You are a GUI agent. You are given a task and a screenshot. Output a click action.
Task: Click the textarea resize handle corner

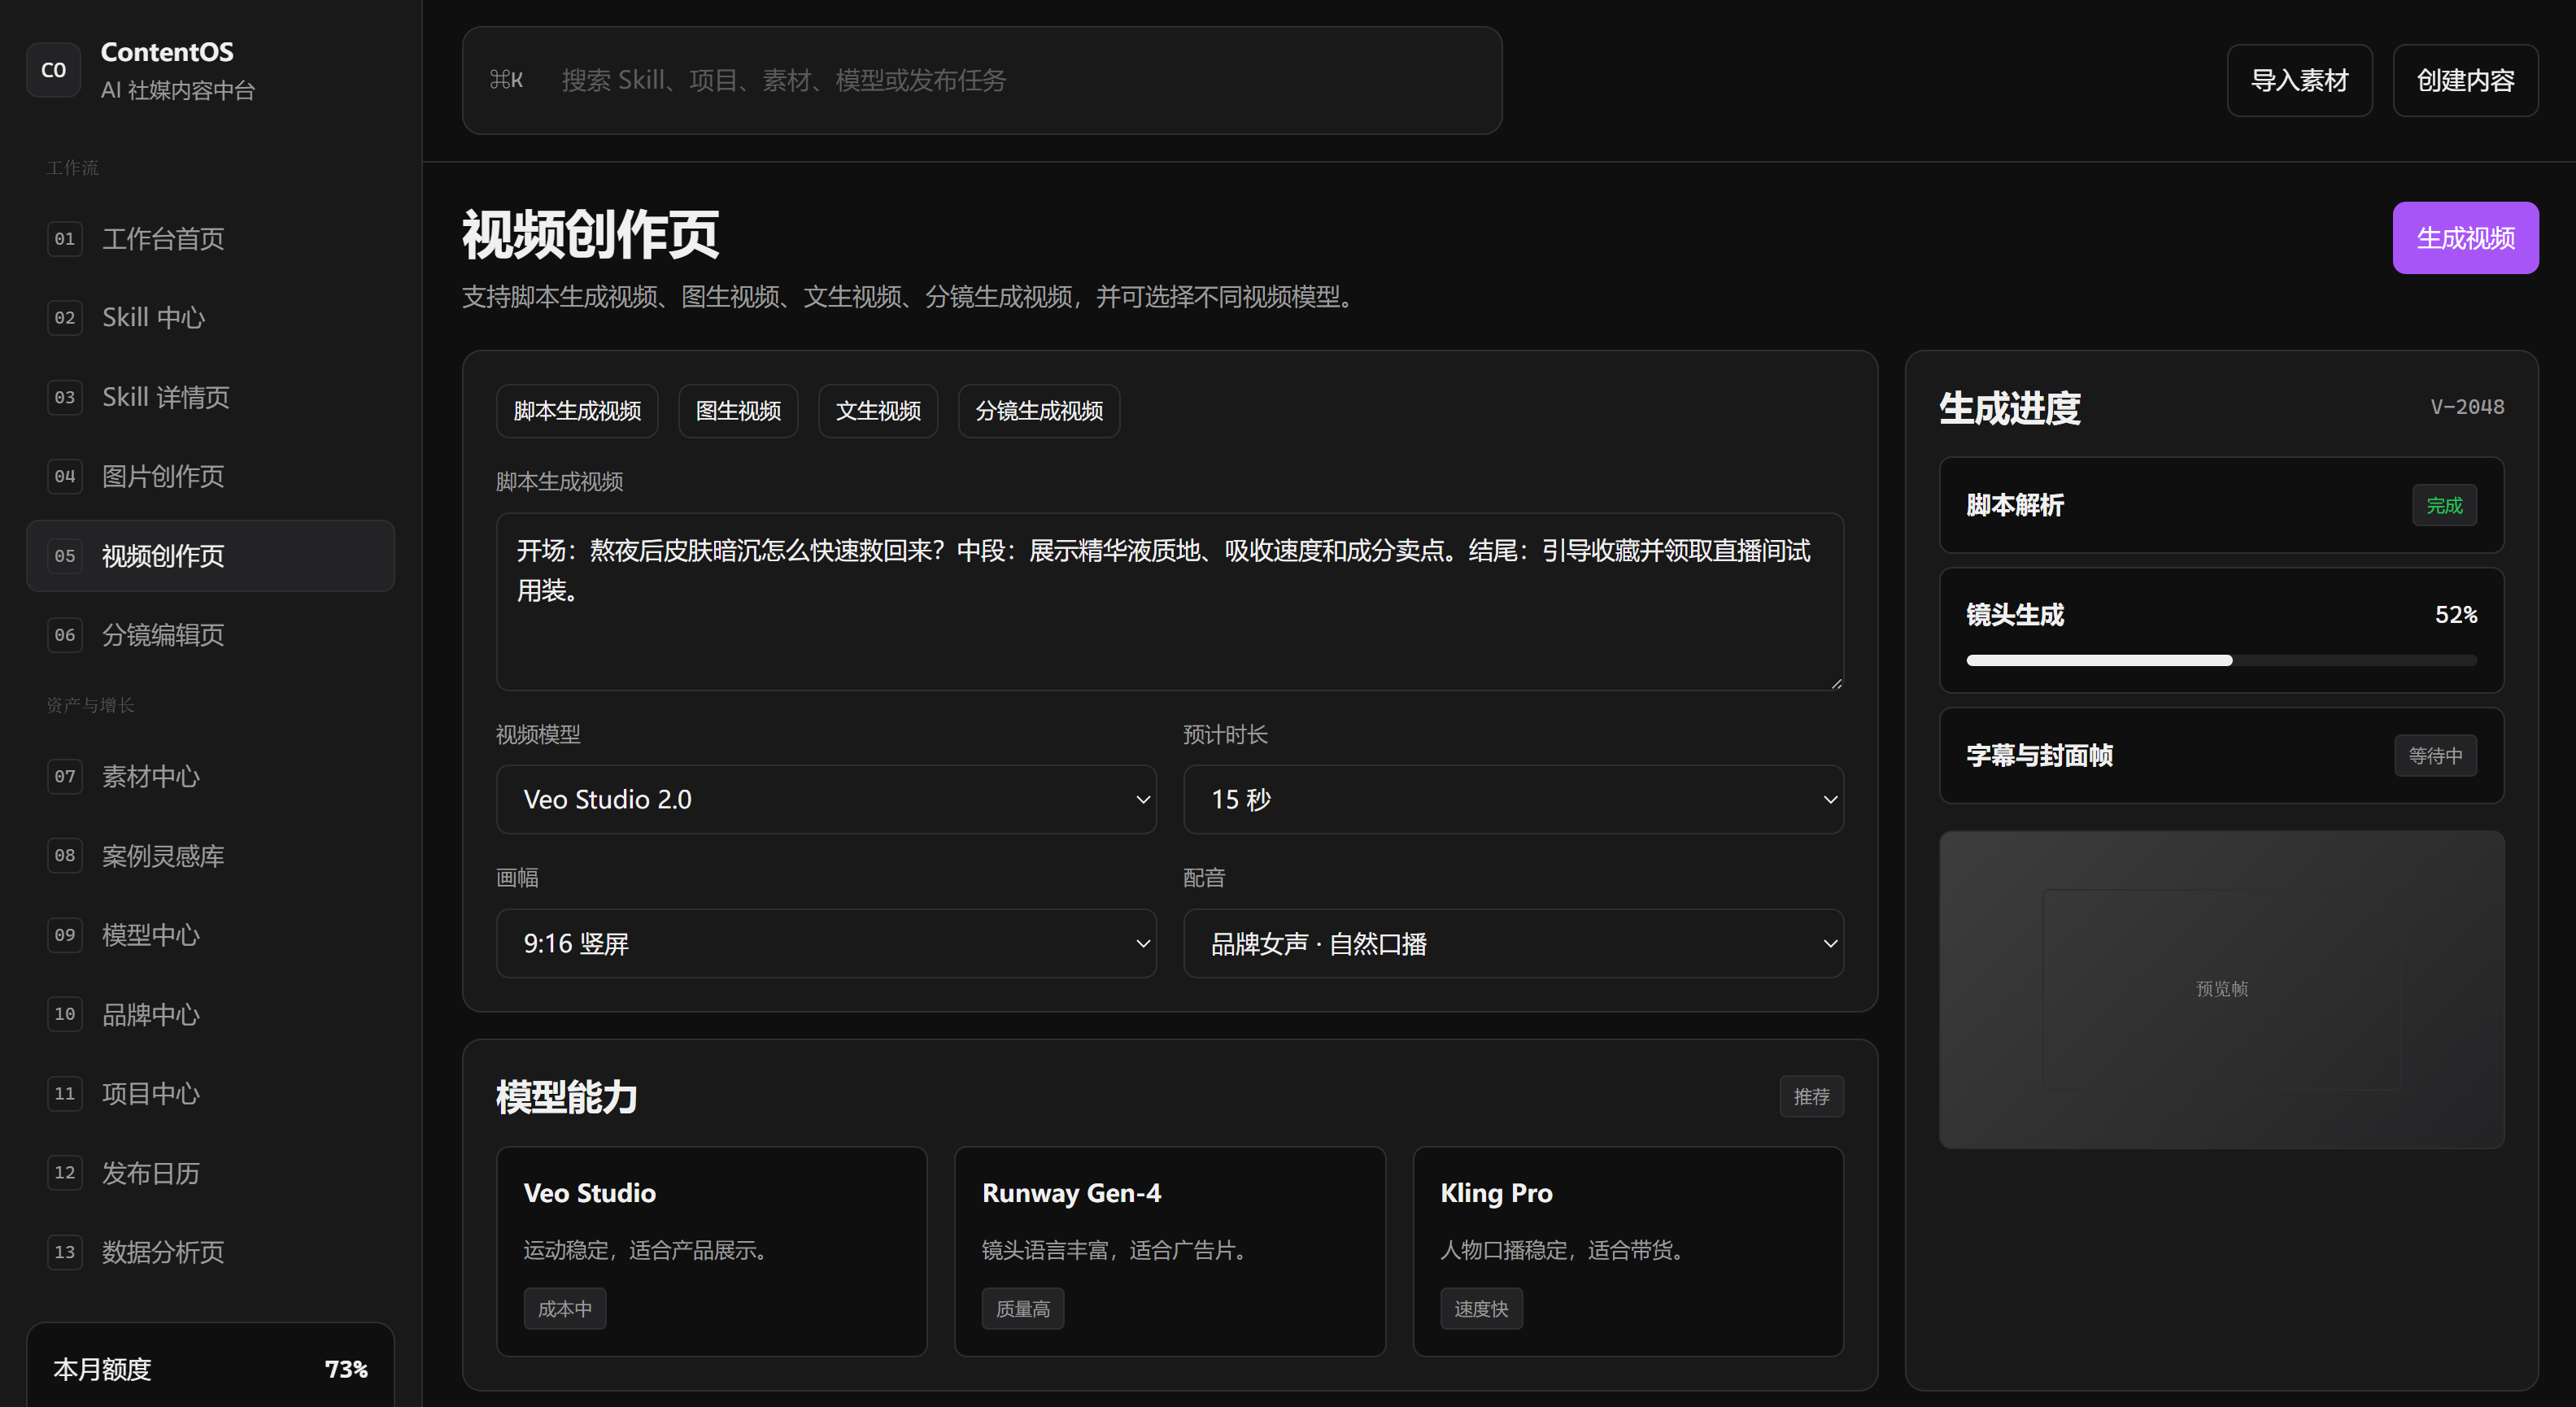point(1836,683)
